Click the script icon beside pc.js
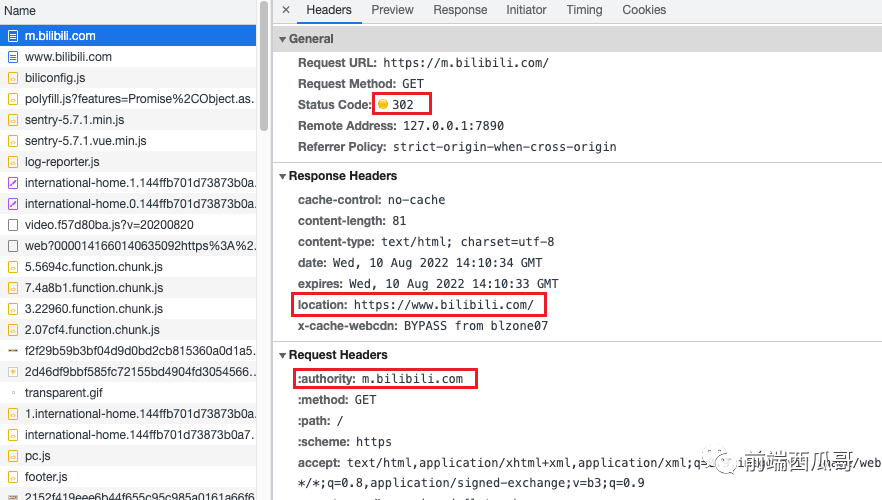 coord(12,456)
